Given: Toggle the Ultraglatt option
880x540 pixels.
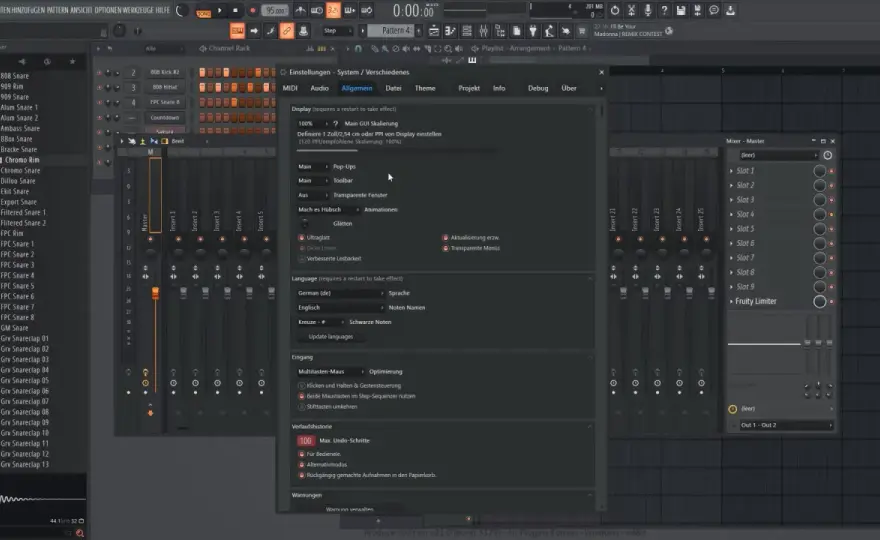Looking at the screenshot, I should (x=302, y=237).
